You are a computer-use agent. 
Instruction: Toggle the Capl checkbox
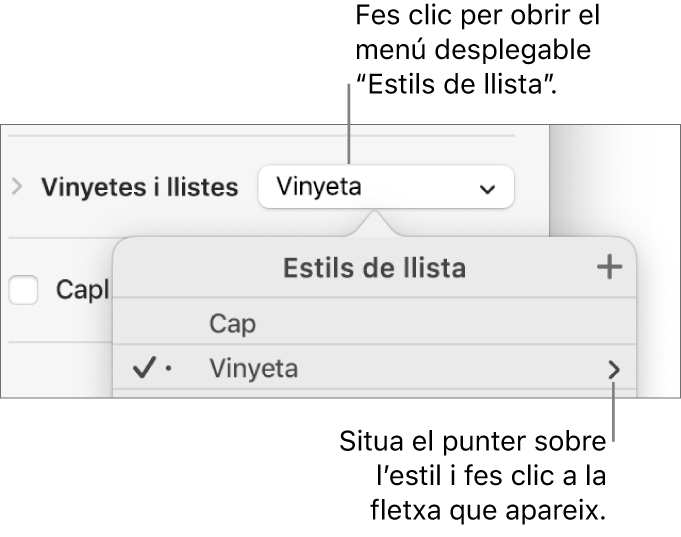tap(23, 289)
